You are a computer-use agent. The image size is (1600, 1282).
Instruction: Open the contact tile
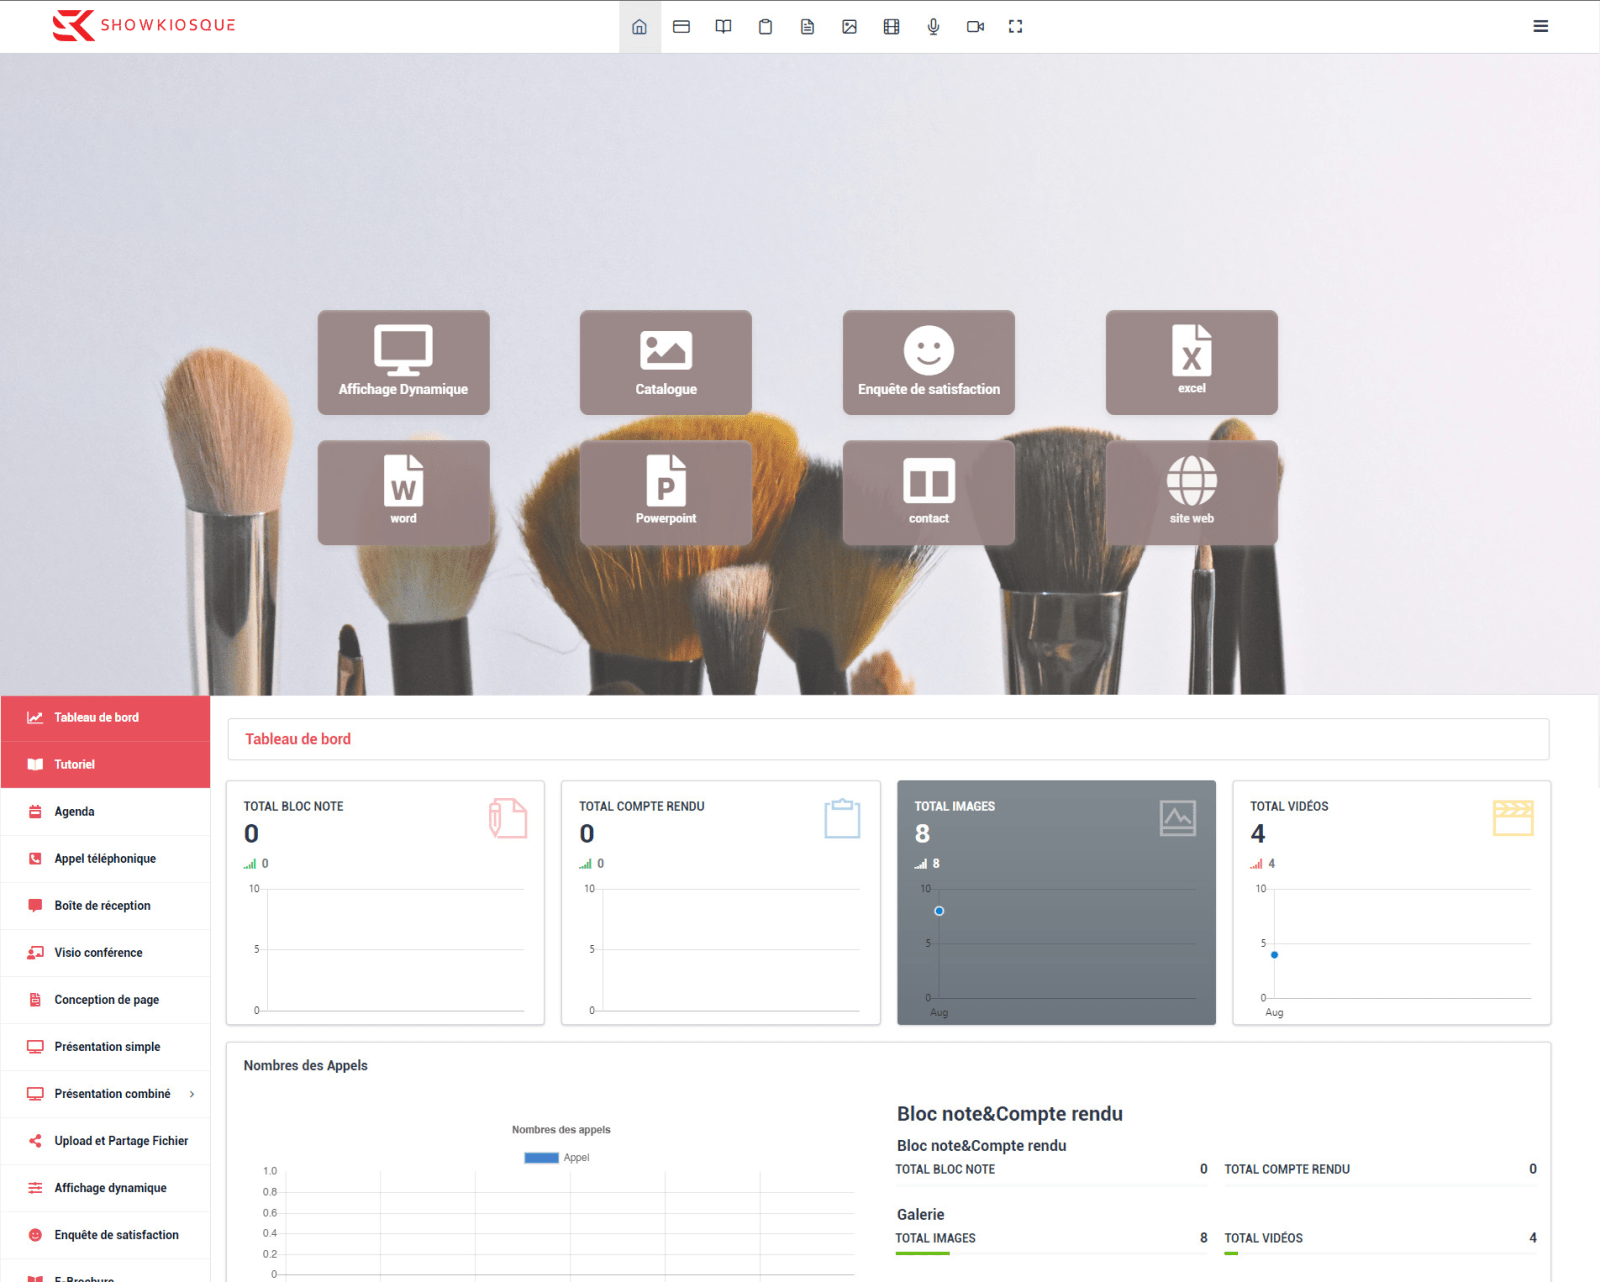click(929, 492)
